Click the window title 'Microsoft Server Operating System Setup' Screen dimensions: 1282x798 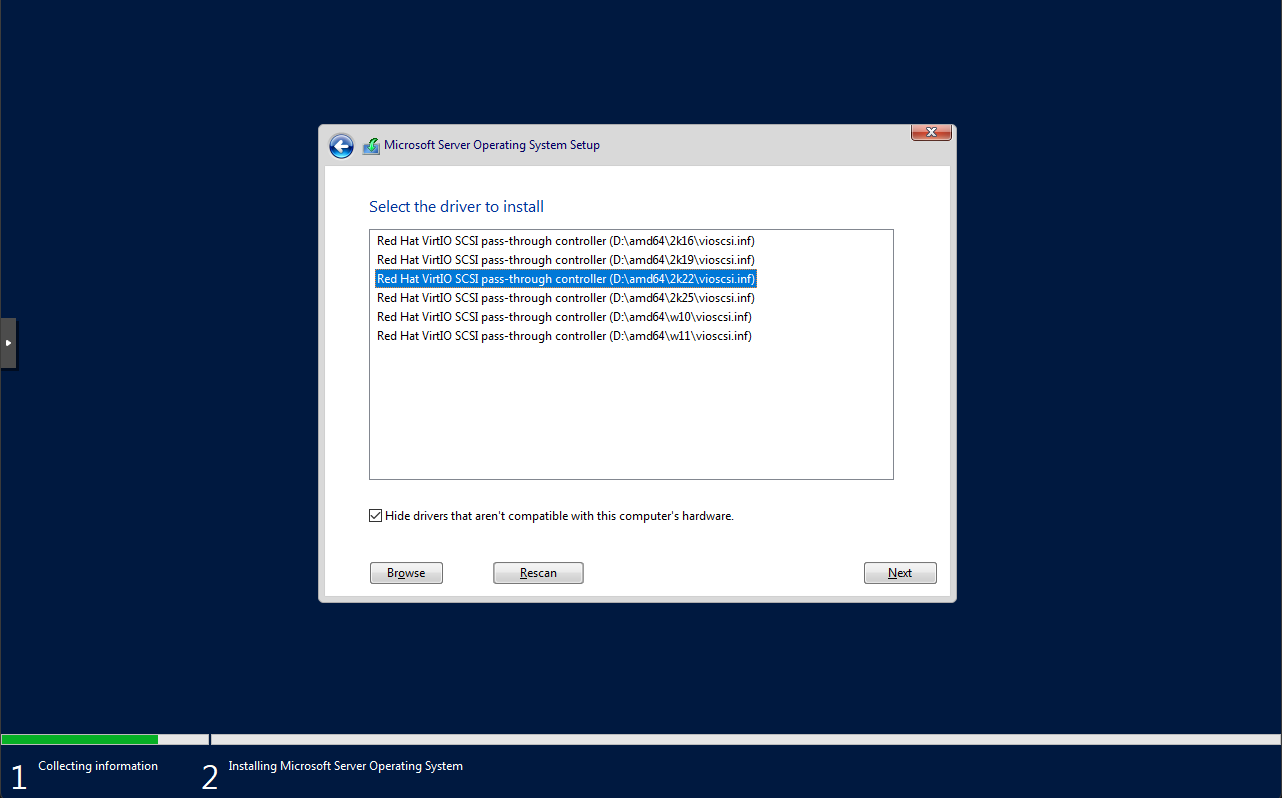(492, 145)
